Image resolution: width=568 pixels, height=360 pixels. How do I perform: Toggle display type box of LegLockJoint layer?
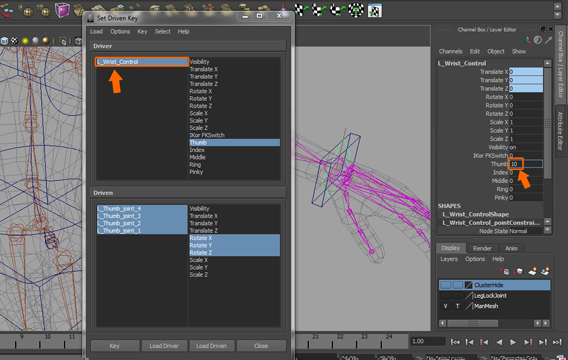[x=458, y=296]
